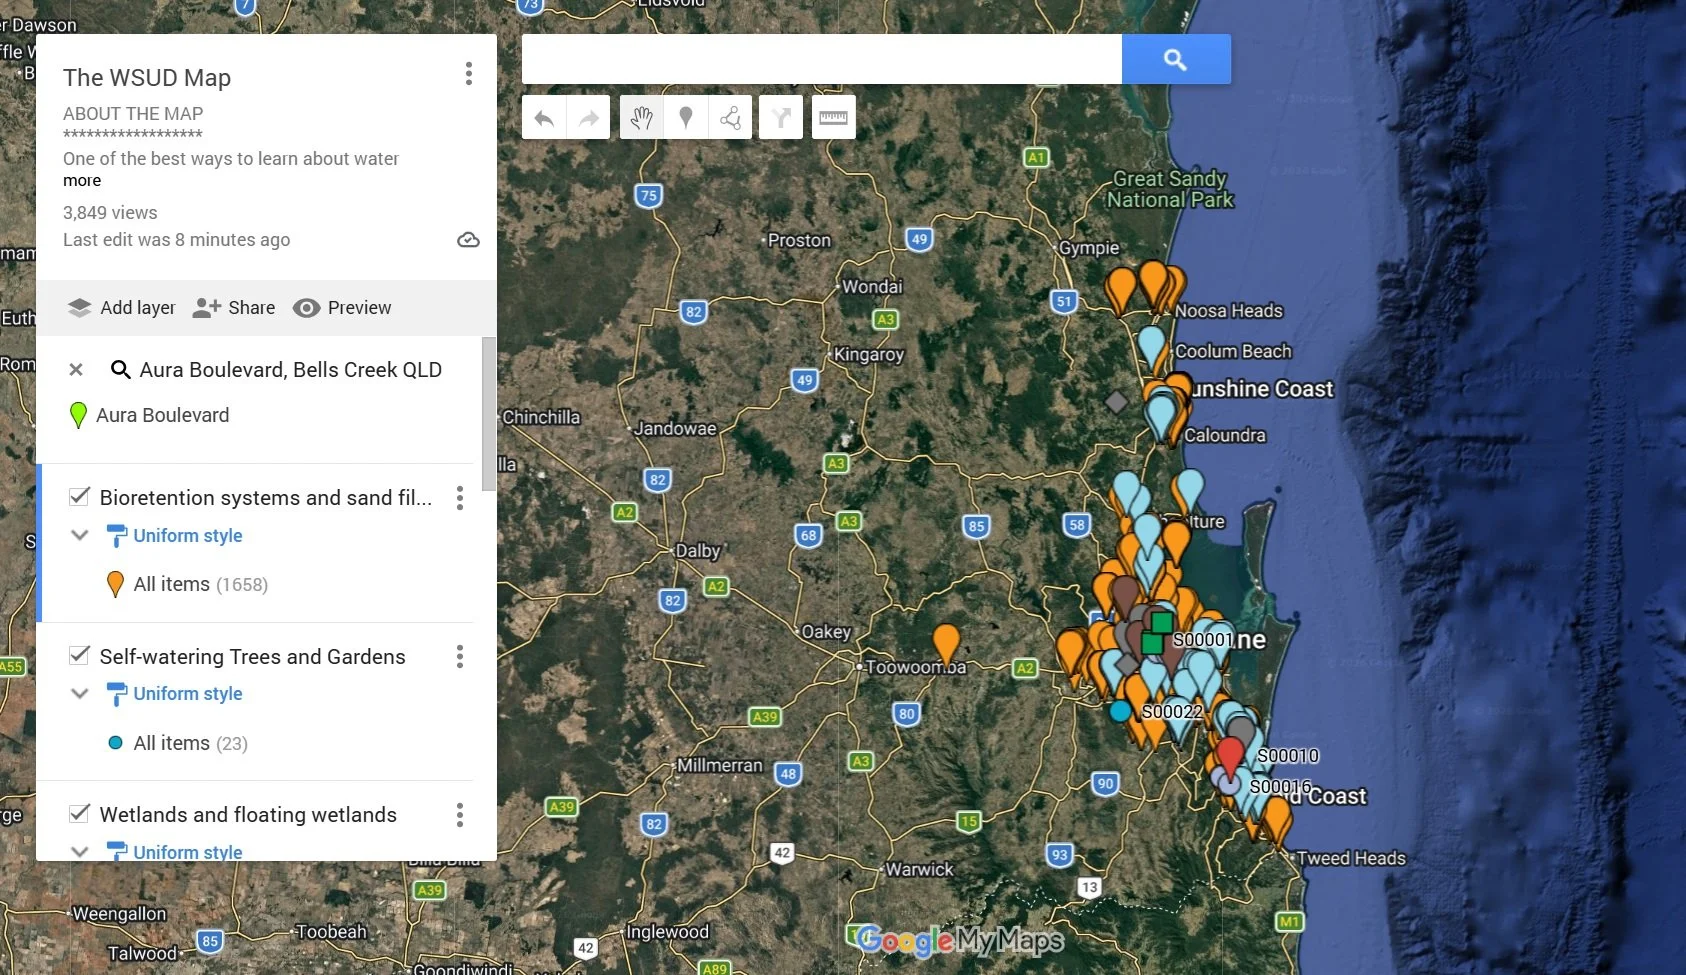Image resolution: width=1686 pixels, height=975 pixels.
Task: Open Uniform style for Self-watering layer
Action: (x=188, y=694)
